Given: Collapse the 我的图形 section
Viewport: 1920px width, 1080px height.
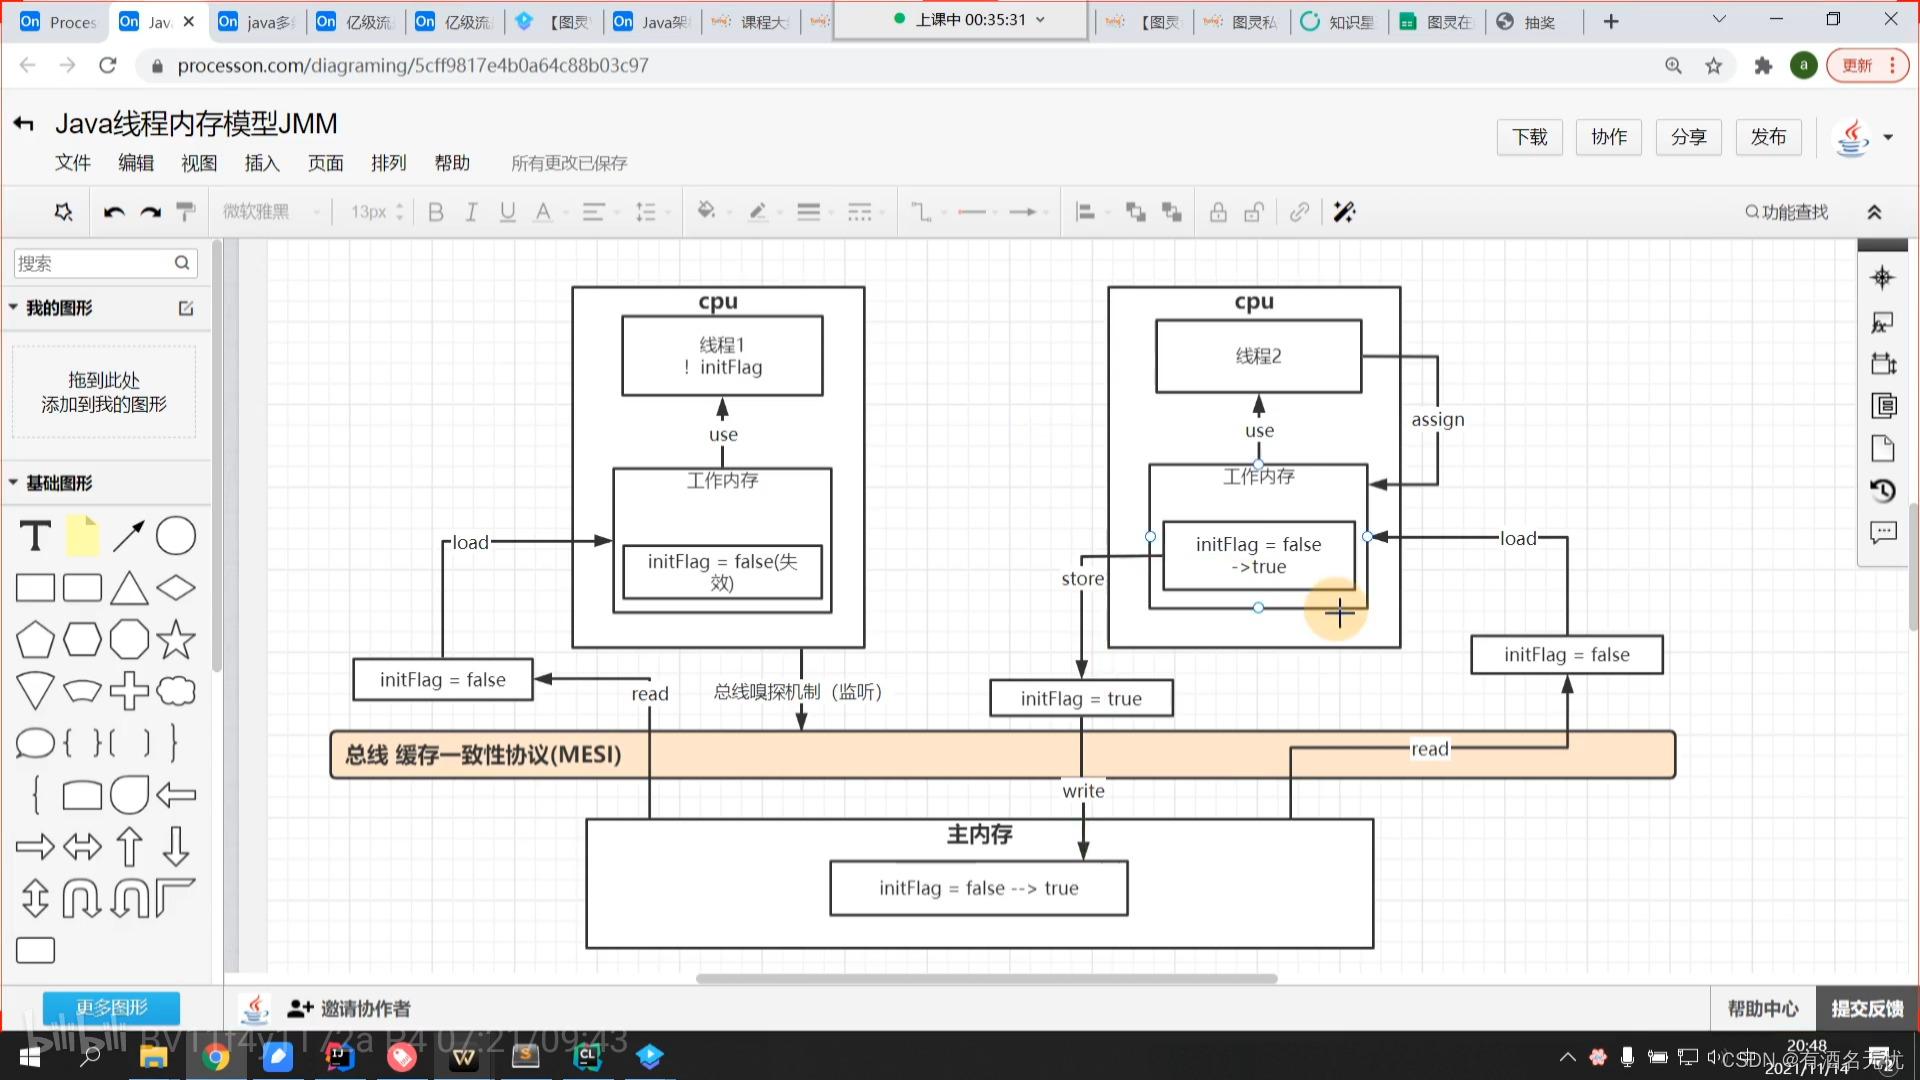Looking at the screenshot, I should point(13,307).
